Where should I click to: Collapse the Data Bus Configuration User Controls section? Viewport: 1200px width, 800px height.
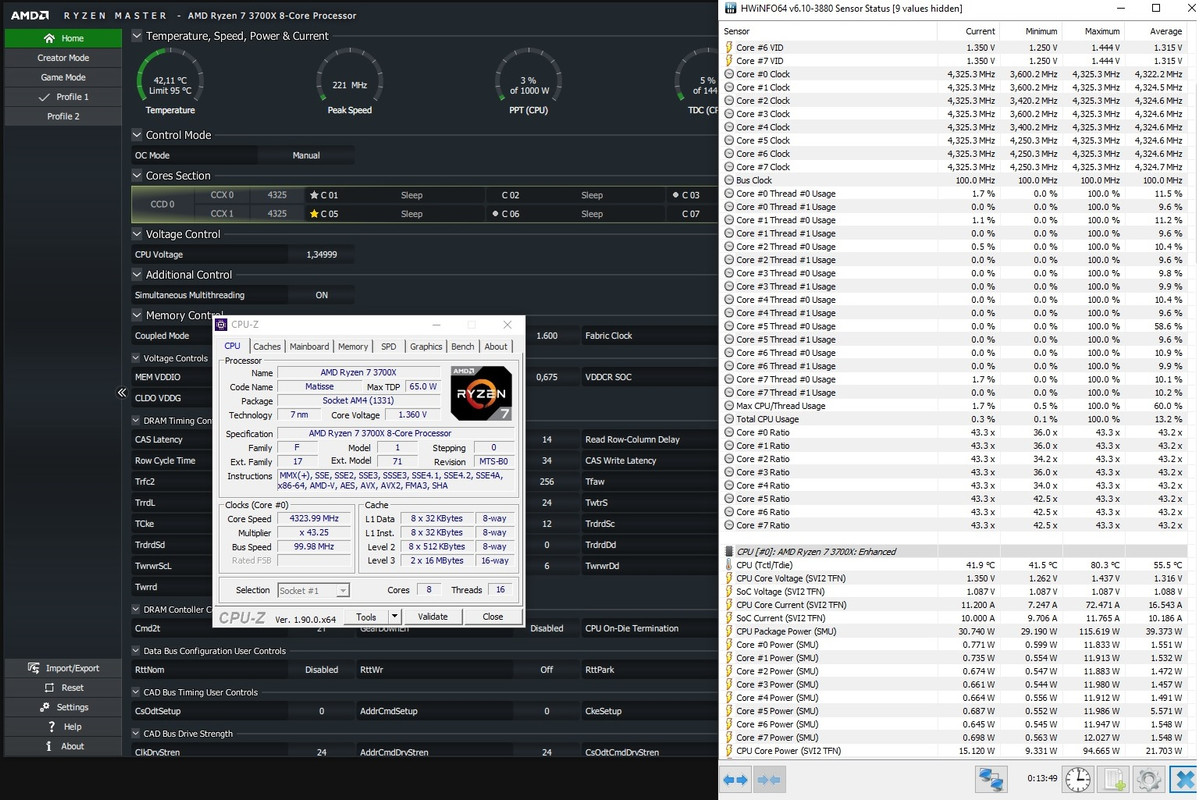click(136, 651)
